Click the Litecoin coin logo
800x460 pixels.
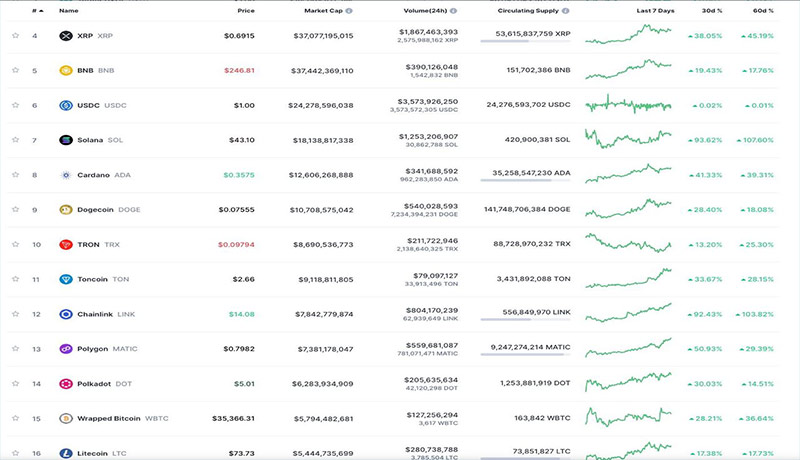(x=66, y=453)
